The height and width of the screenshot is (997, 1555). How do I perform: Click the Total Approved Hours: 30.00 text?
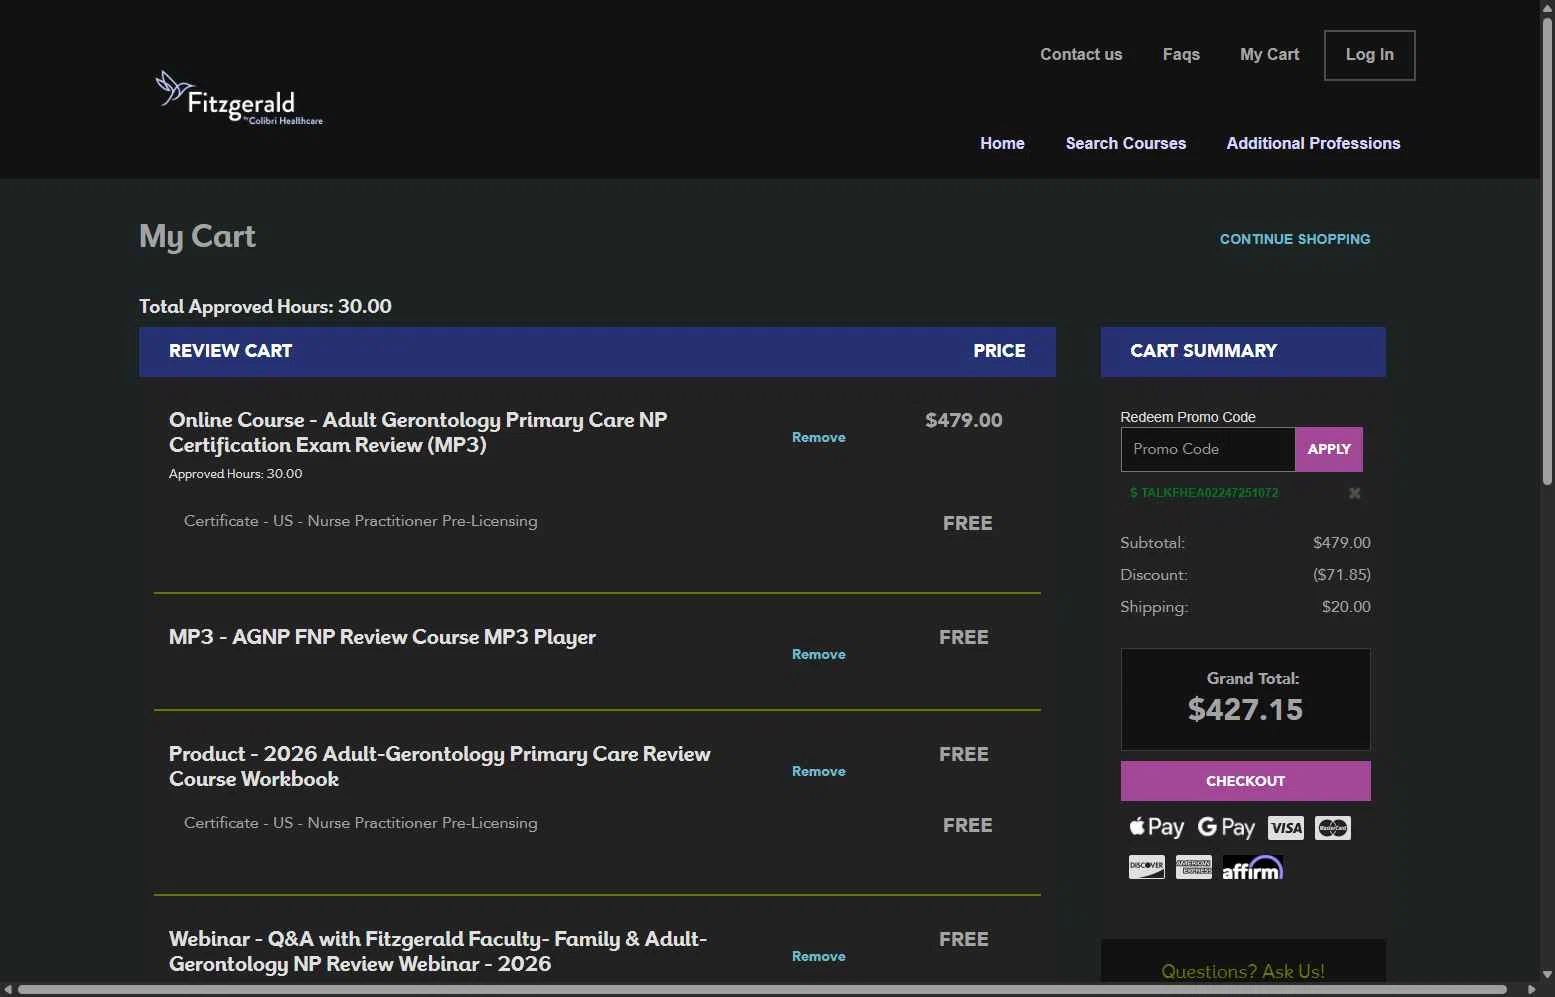tap(265, 306)
